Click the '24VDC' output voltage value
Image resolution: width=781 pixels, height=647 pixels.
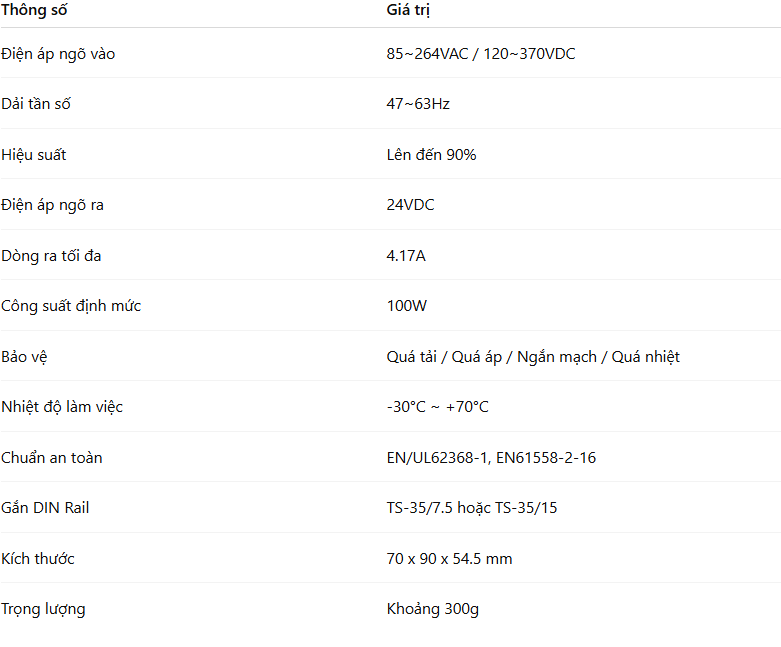410,205
